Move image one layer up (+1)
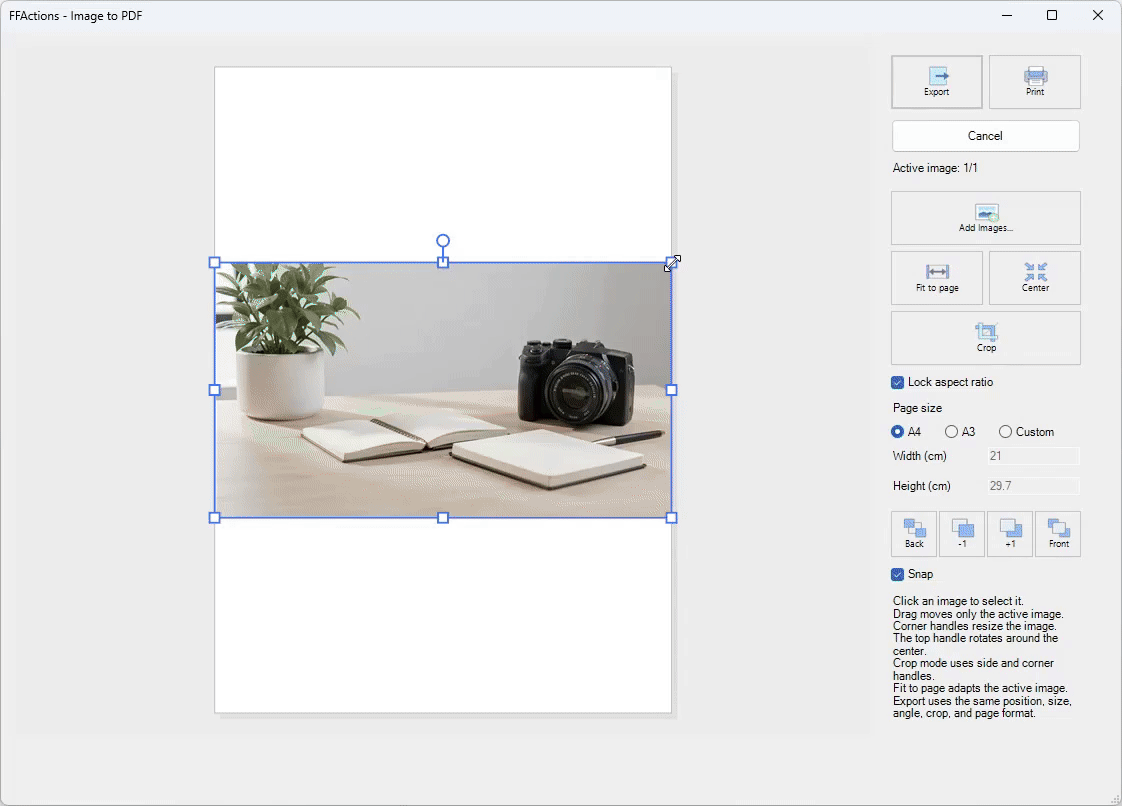Image resolution: width=1122 pixels, height=806 pixels. [1010, 534]
